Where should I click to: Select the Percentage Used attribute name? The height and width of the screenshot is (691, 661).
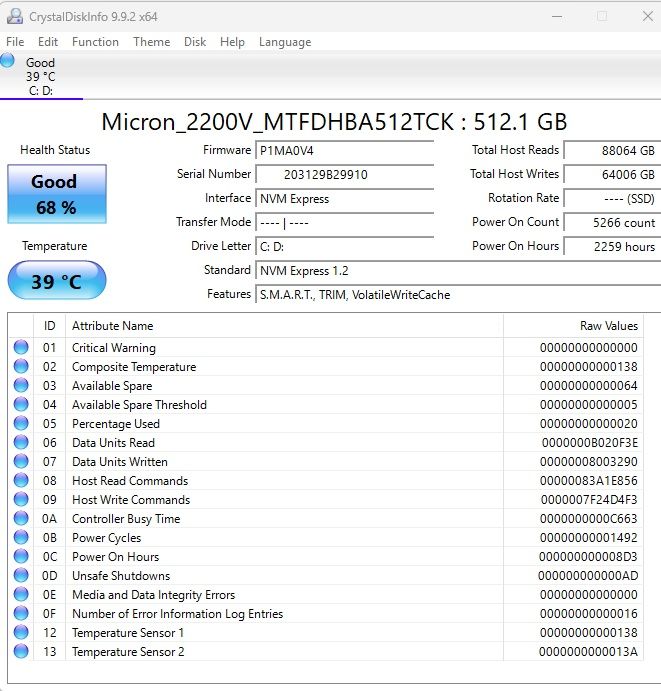point(115,424)
